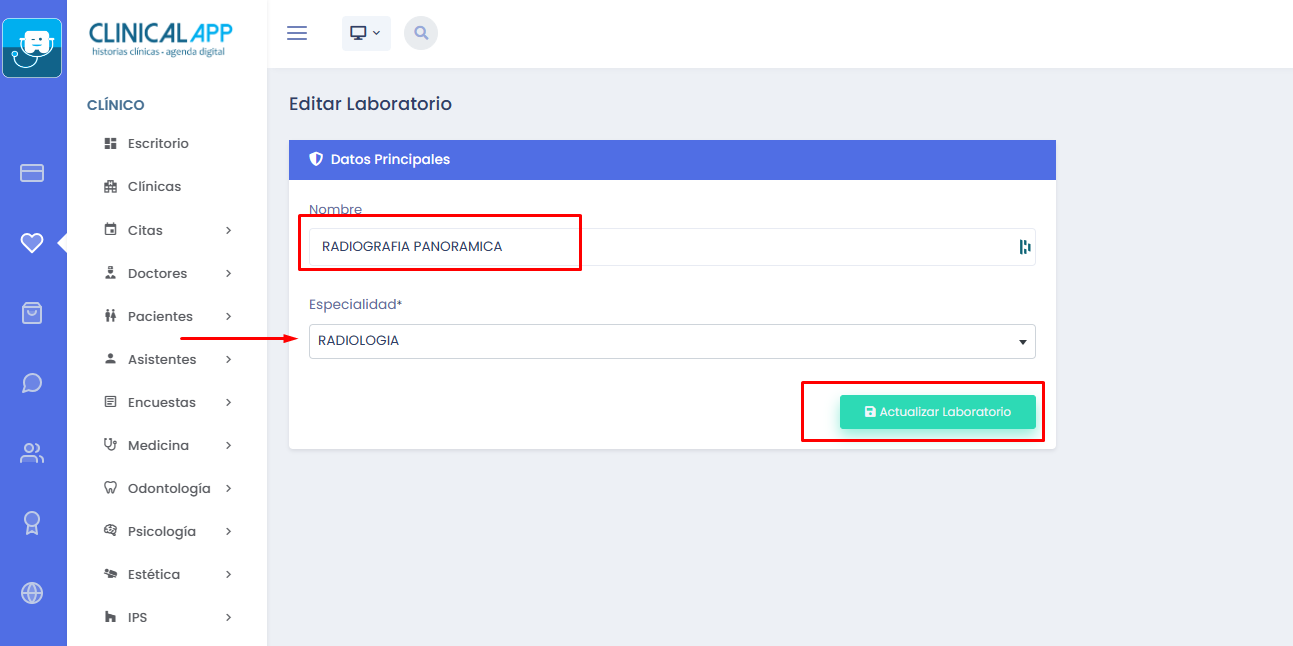This screenshot has width=1293, height=646.
Task: Click the chat bubble icon in rail
Action: pos(32,383)
